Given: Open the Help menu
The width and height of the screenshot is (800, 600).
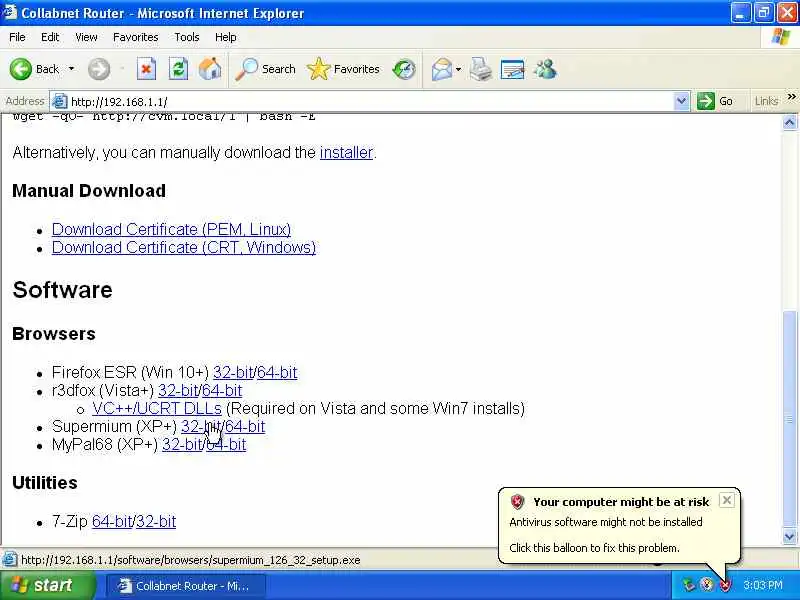Looking at the screenshot, I should 226,37.
